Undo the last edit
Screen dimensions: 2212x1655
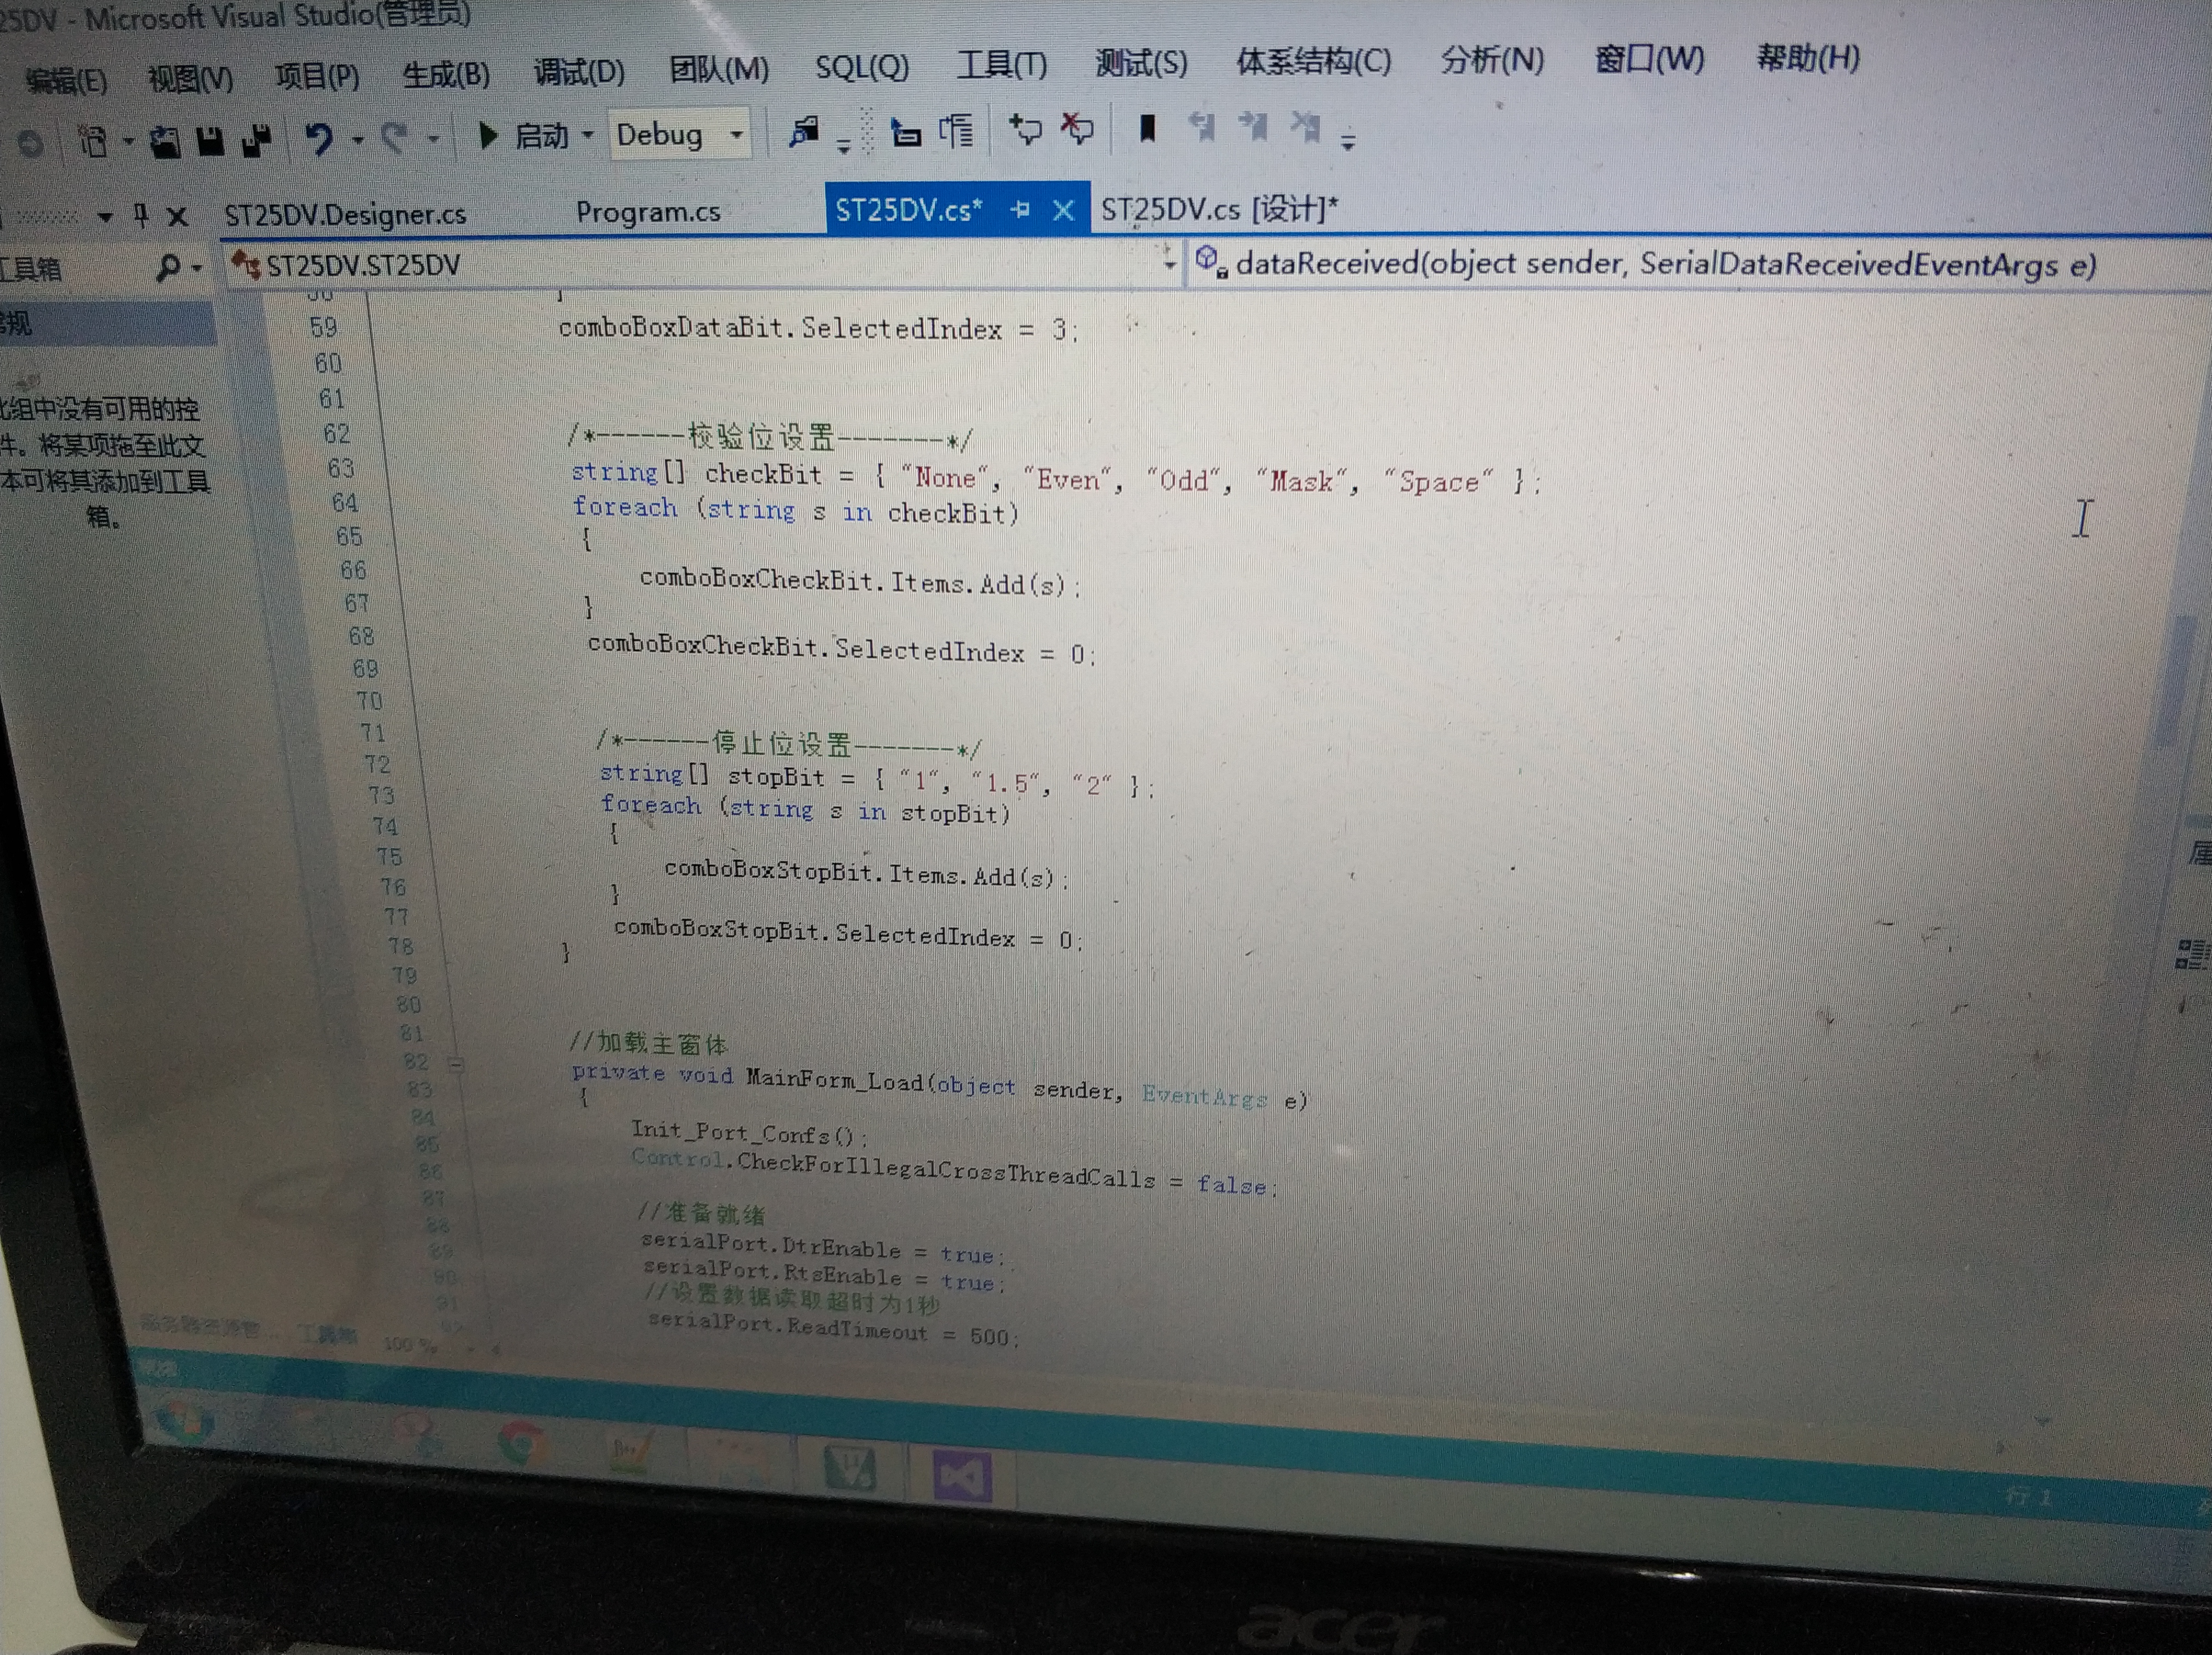[x=319, y=139]
